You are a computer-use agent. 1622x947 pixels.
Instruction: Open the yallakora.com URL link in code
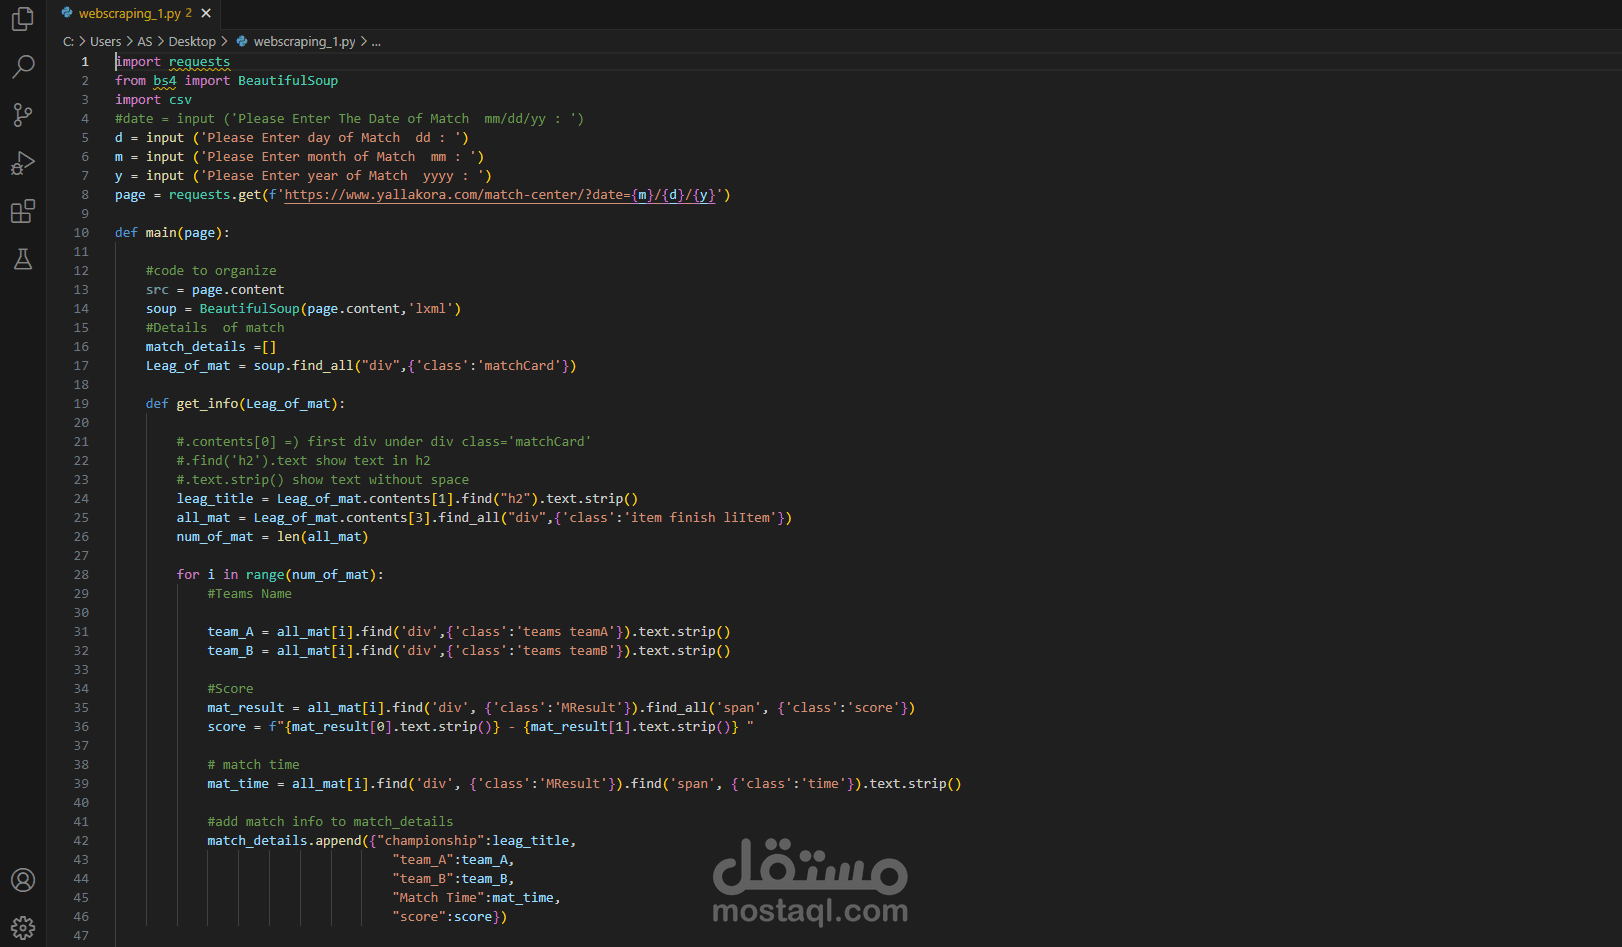point(500,195)
